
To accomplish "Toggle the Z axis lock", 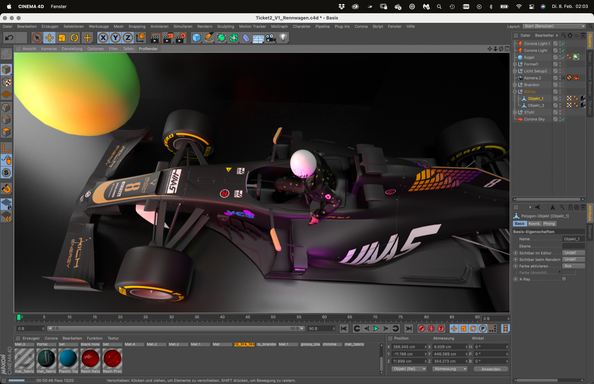I will point(128,37).
